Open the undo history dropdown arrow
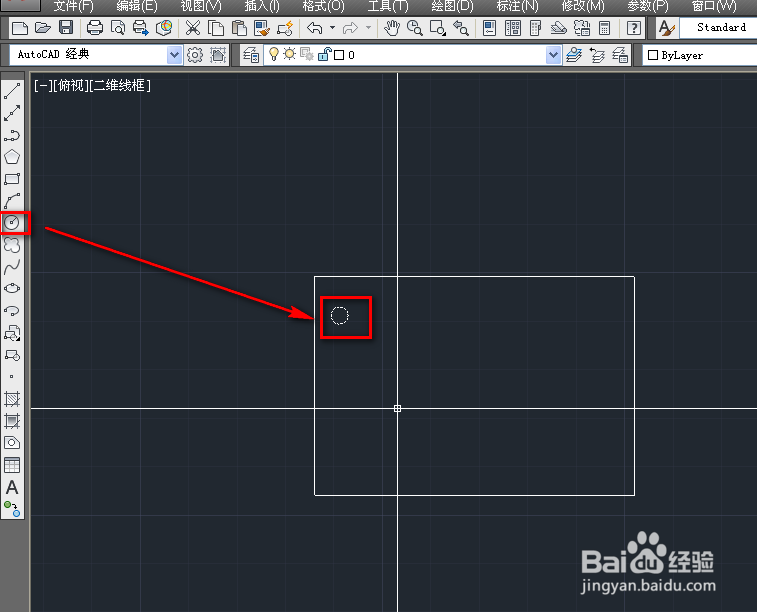 [332, 28]
